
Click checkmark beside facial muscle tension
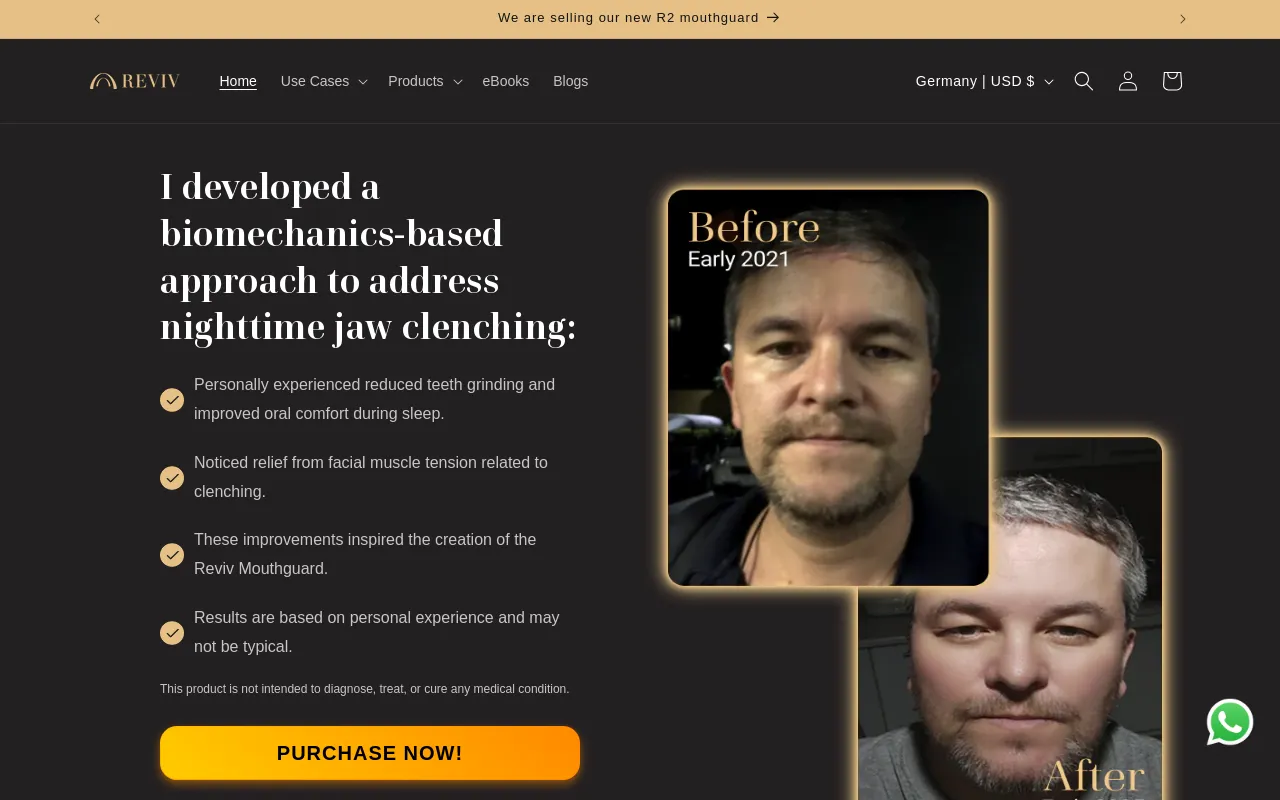172,478
